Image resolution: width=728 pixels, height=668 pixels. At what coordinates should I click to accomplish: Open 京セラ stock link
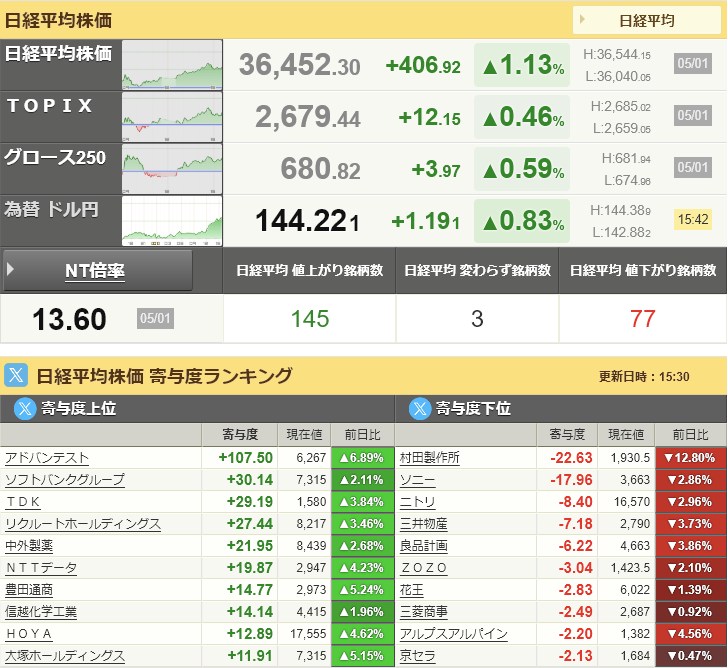[x=417, y=656]
